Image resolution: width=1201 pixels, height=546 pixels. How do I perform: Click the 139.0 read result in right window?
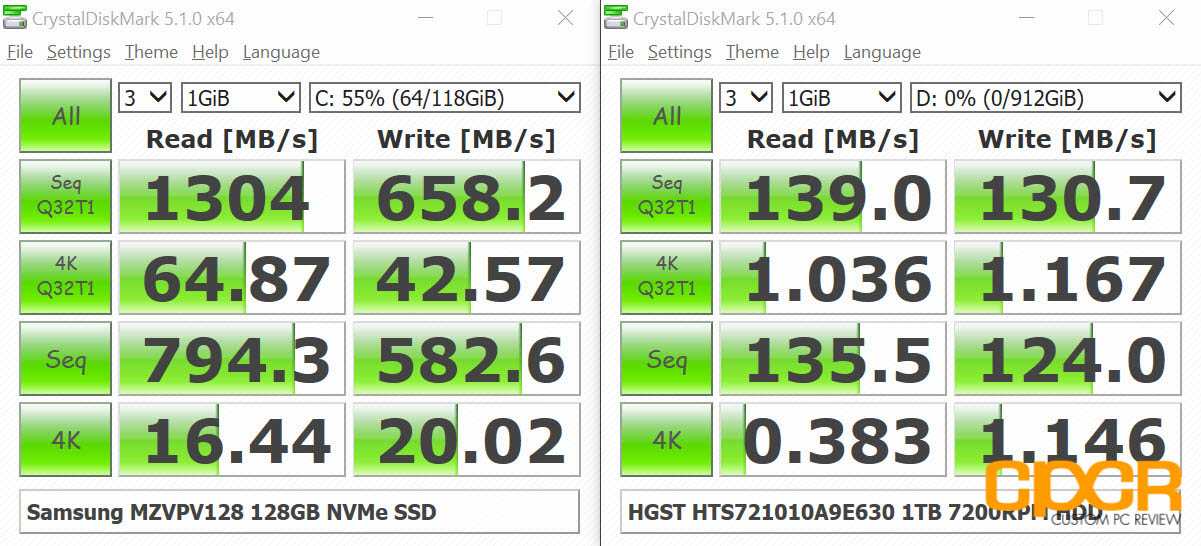(834, 197)
